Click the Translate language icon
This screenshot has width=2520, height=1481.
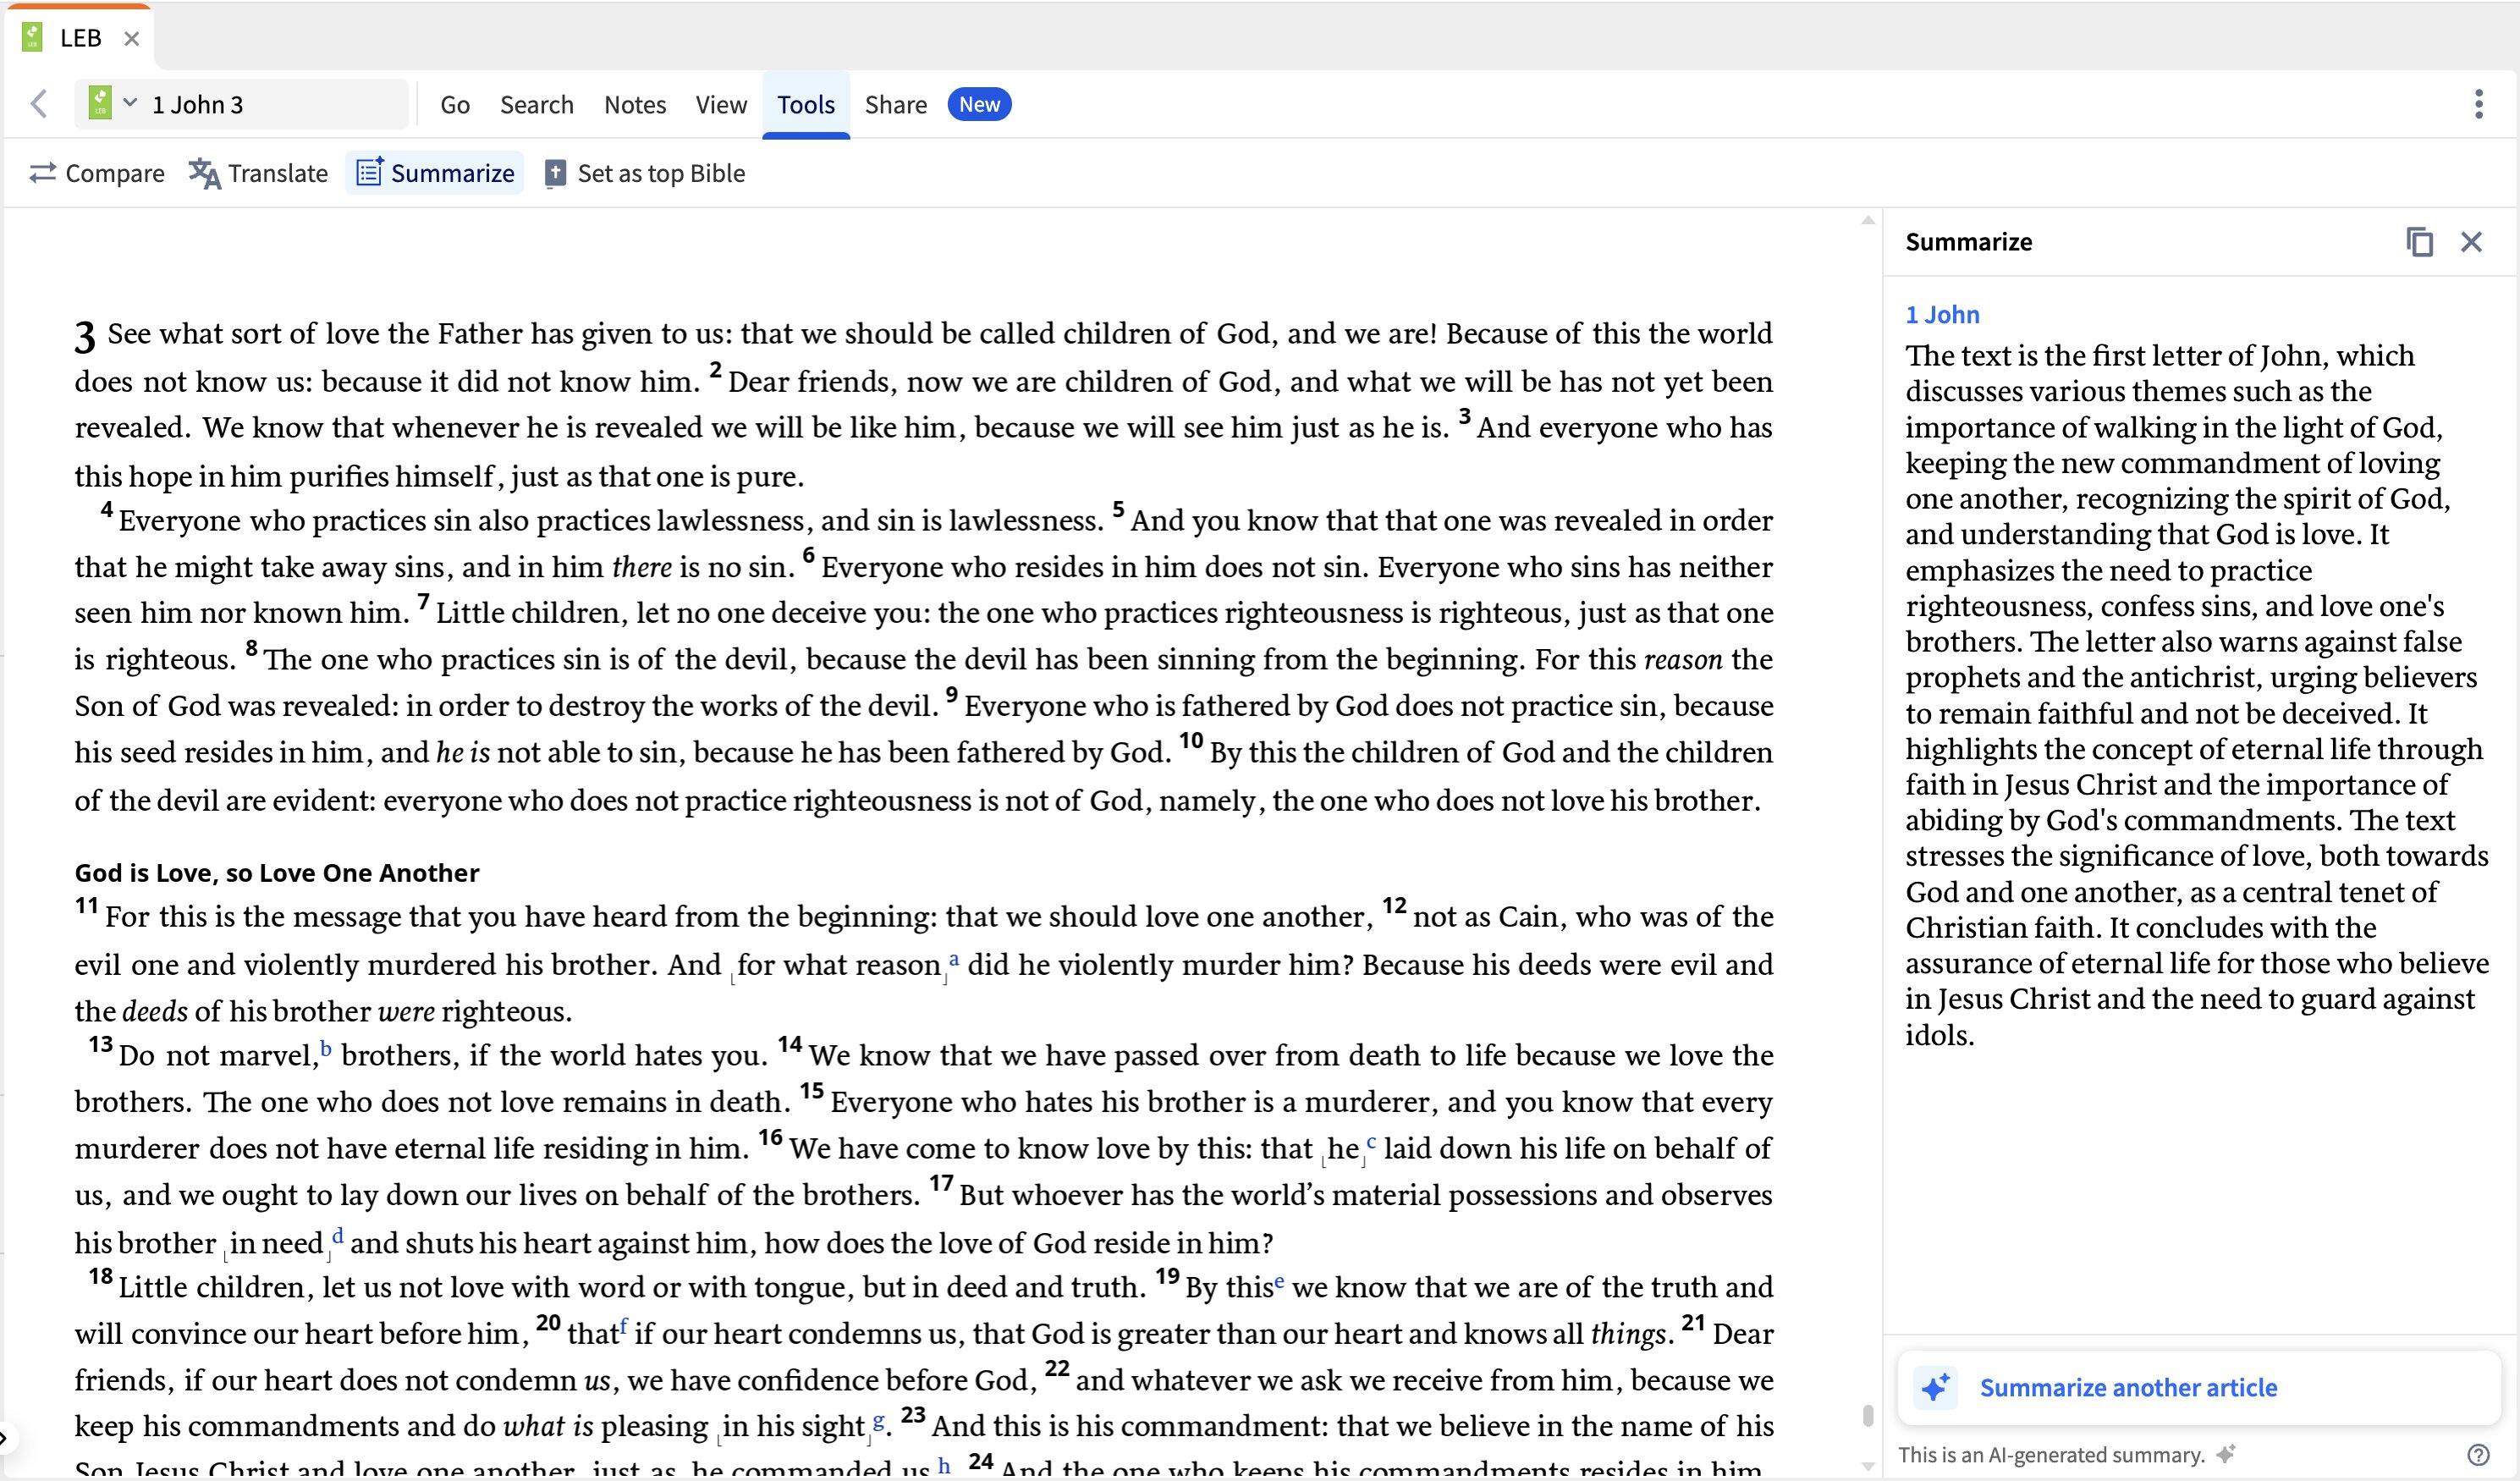[x=204, y=173]
